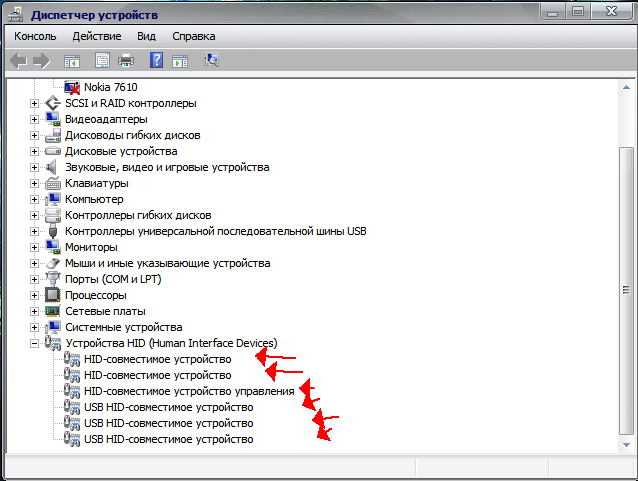
Task: Expand the Процессоры node
Action: (34, 295)
